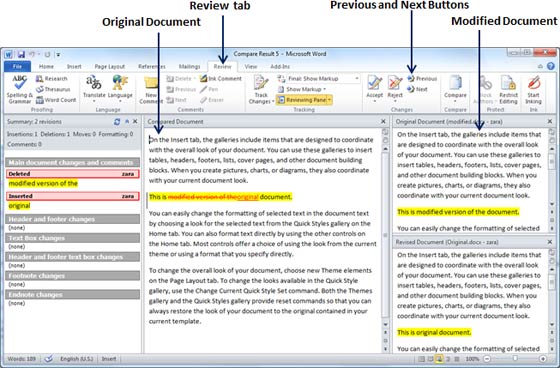560x368 pixels.
Task: Toggle the Reviewing Pane
Action: coord(302,100)
